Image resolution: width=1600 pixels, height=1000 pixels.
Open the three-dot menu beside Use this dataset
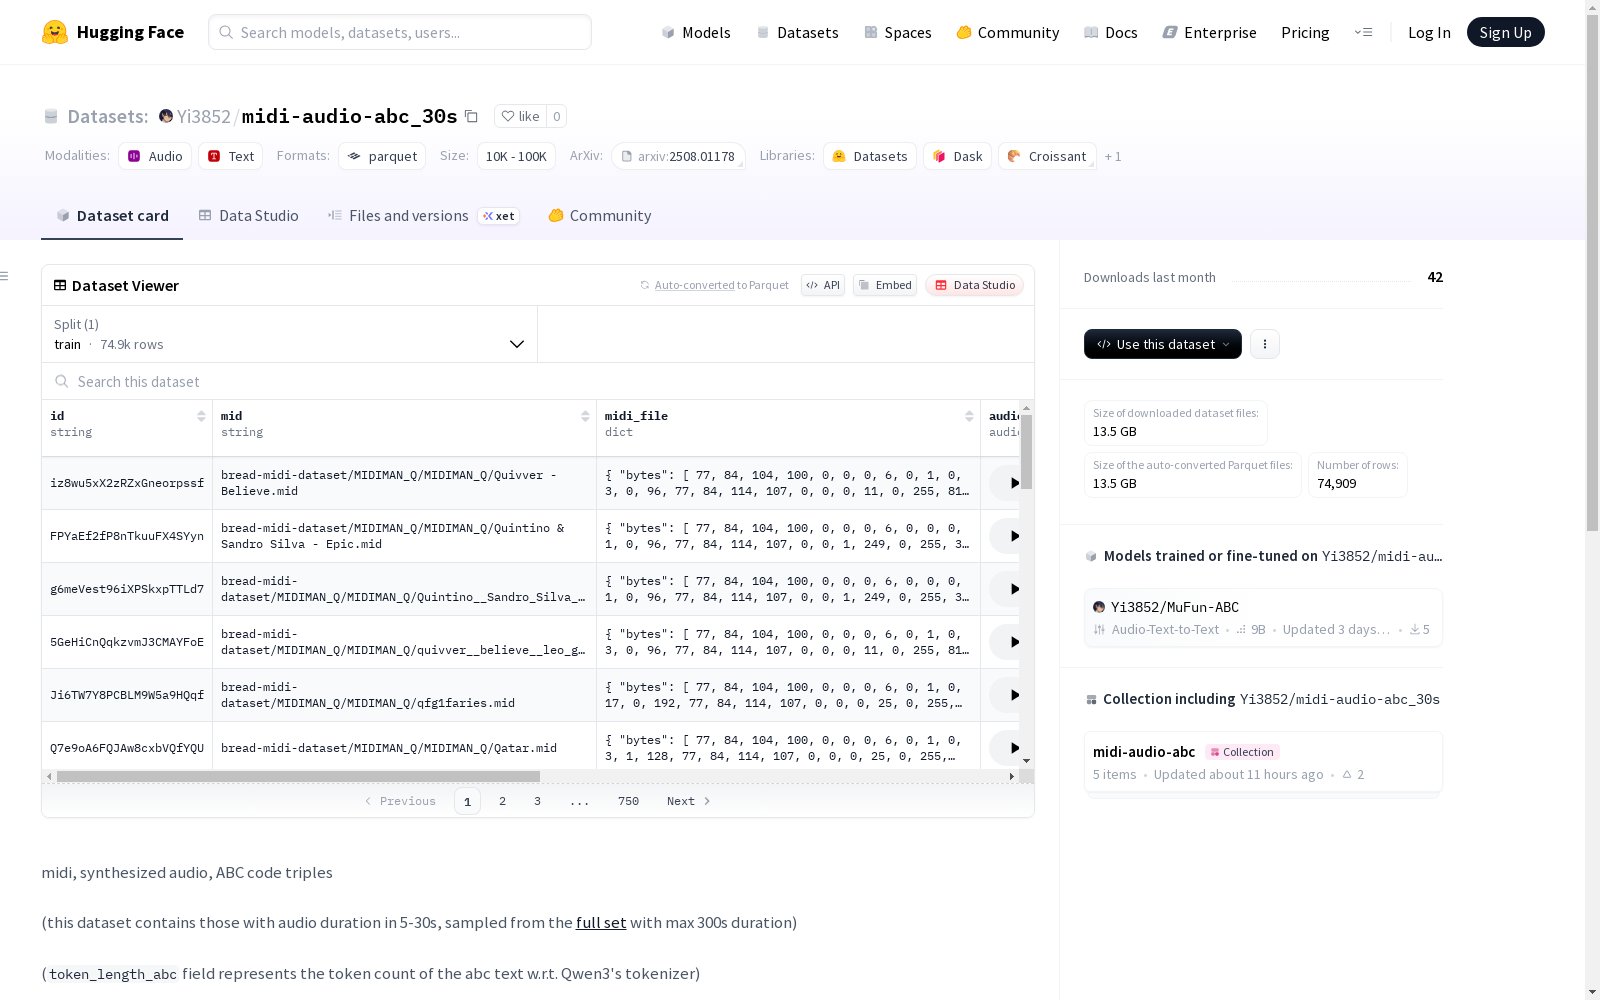tap(1265, 344)
